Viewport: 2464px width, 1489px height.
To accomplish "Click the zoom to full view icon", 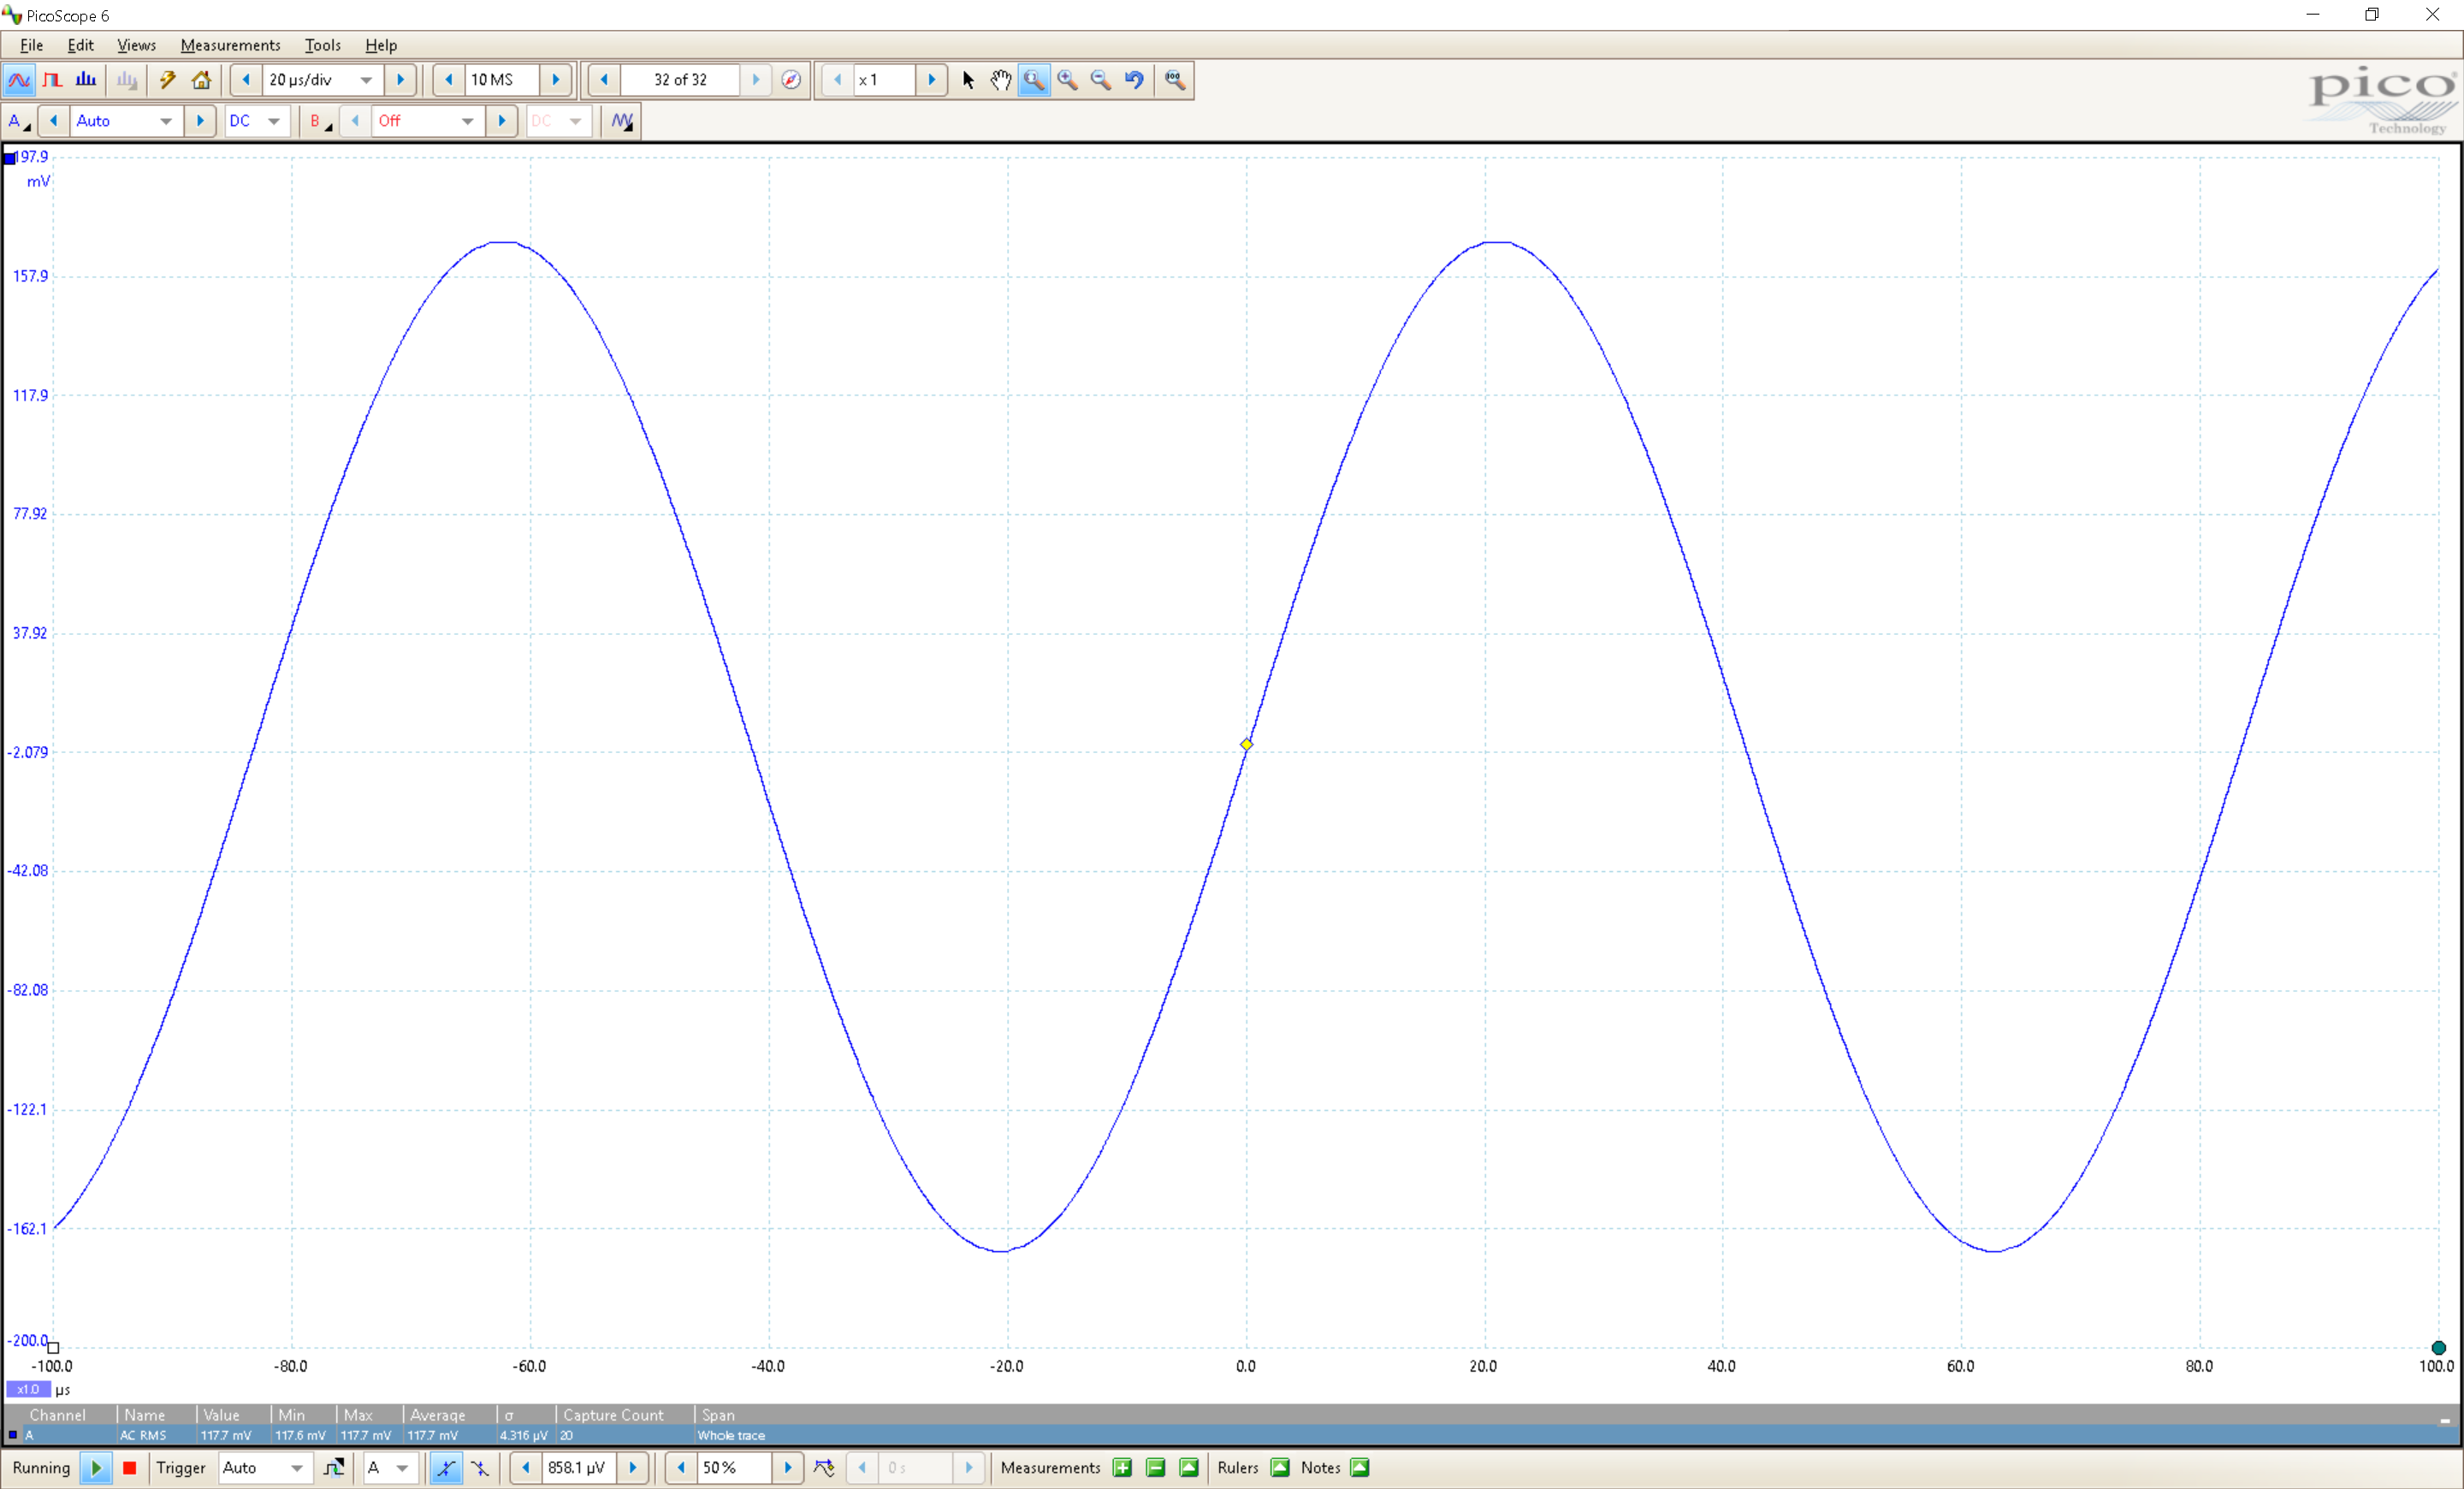I will (x=1174, y=80).
